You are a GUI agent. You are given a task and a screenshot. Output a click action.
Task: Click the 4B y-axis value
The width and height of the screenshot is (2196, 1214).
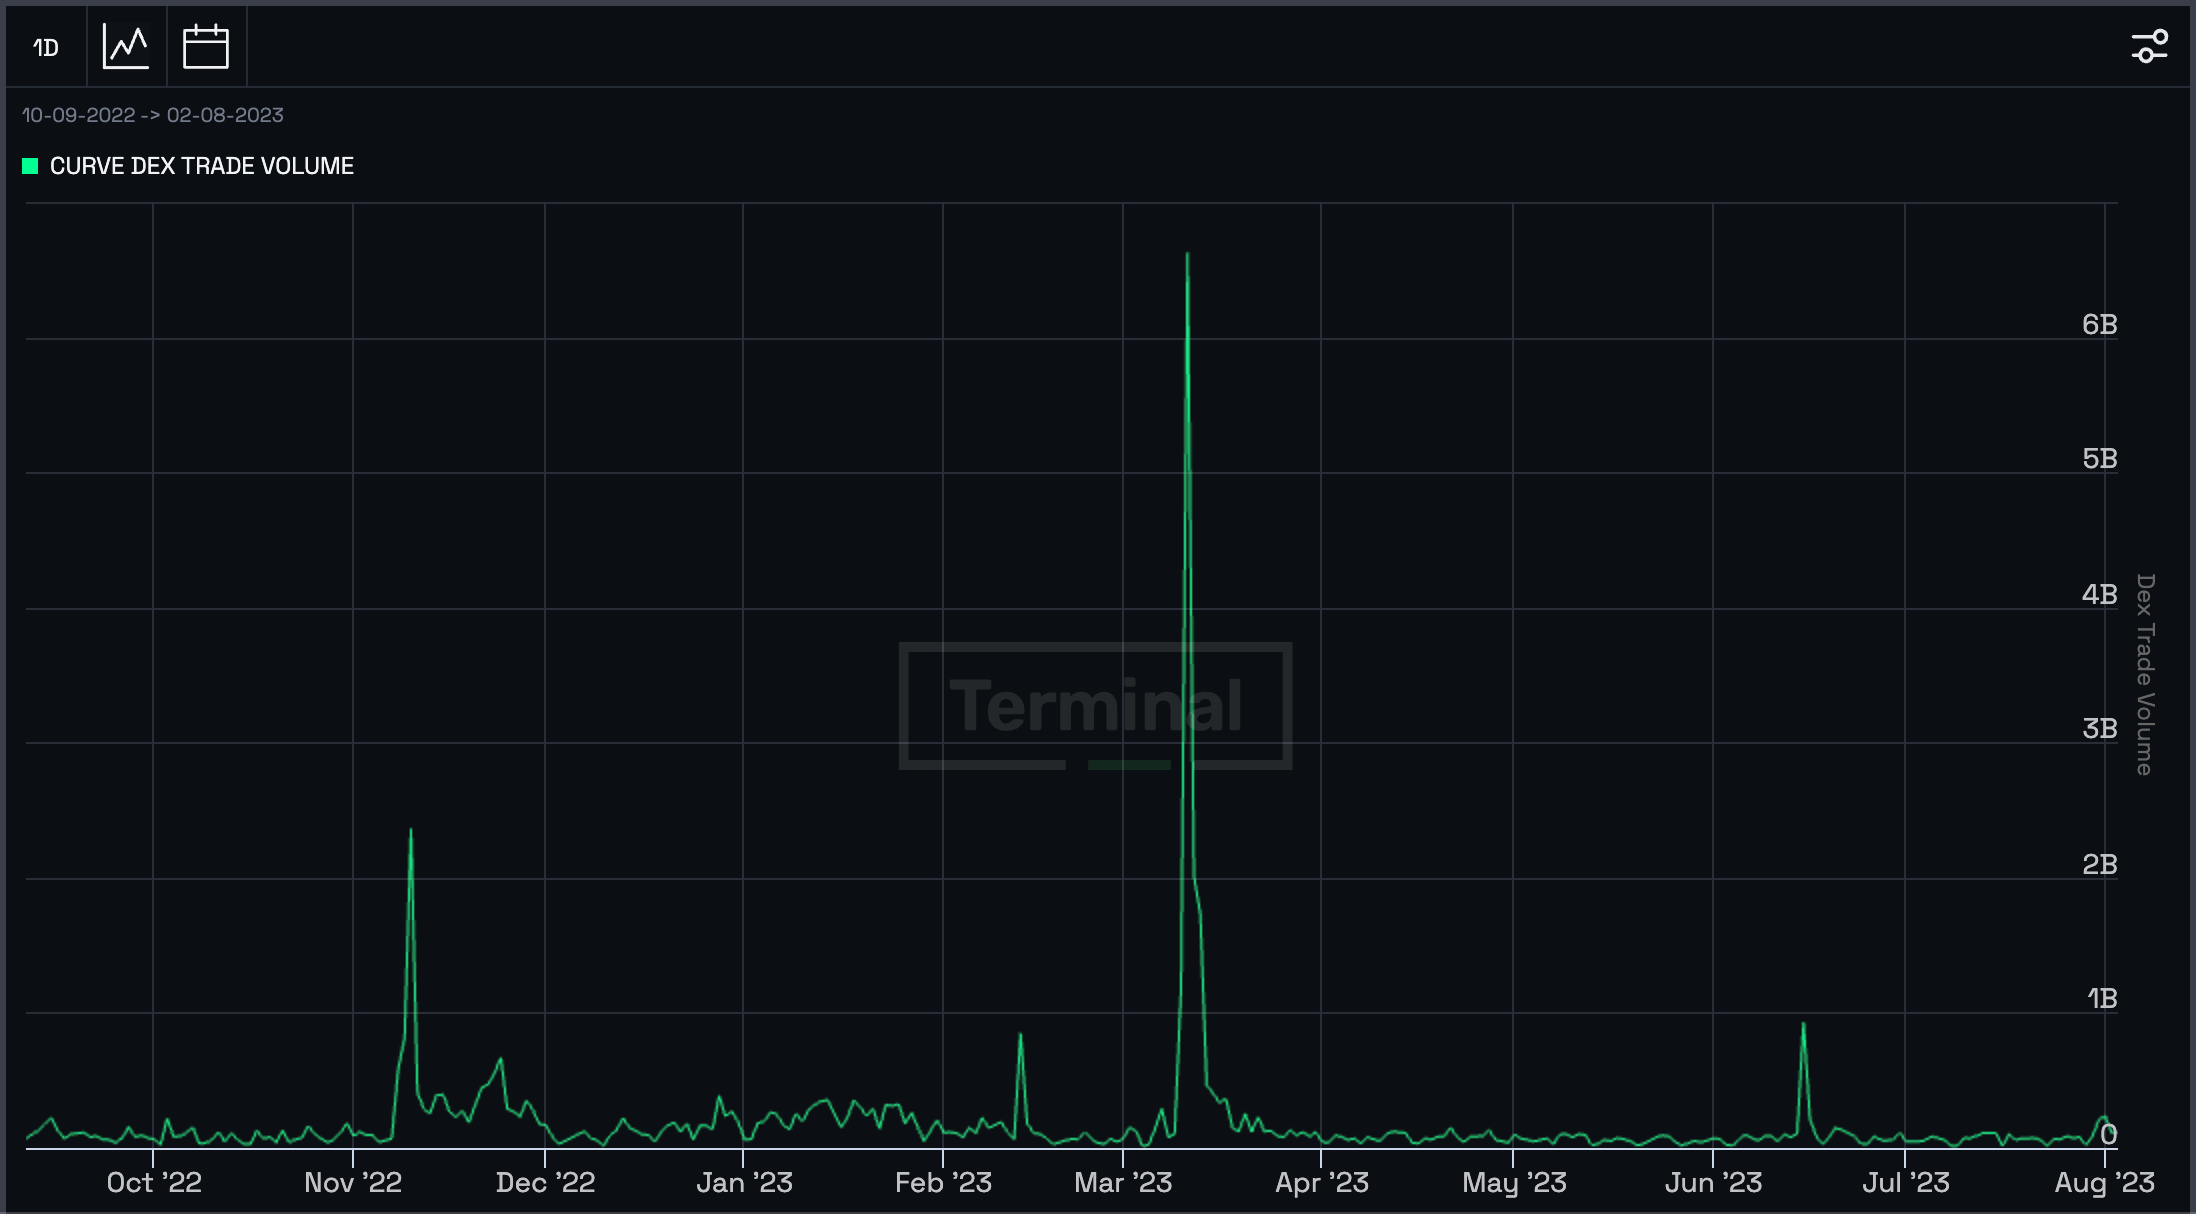(2099, 594)
